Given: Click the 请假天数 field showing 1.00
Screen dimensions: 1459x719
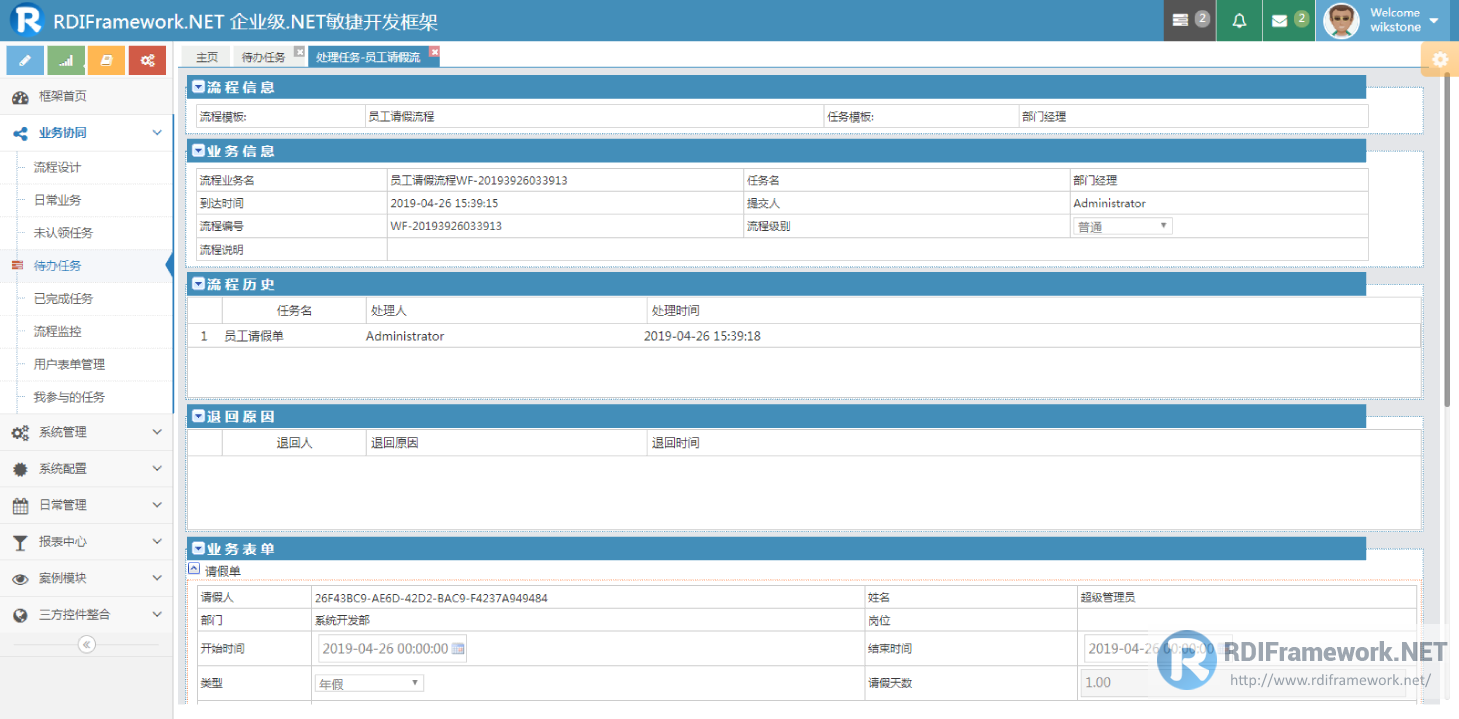Looking at the screenshot, I should click(x=1243, y=683).
